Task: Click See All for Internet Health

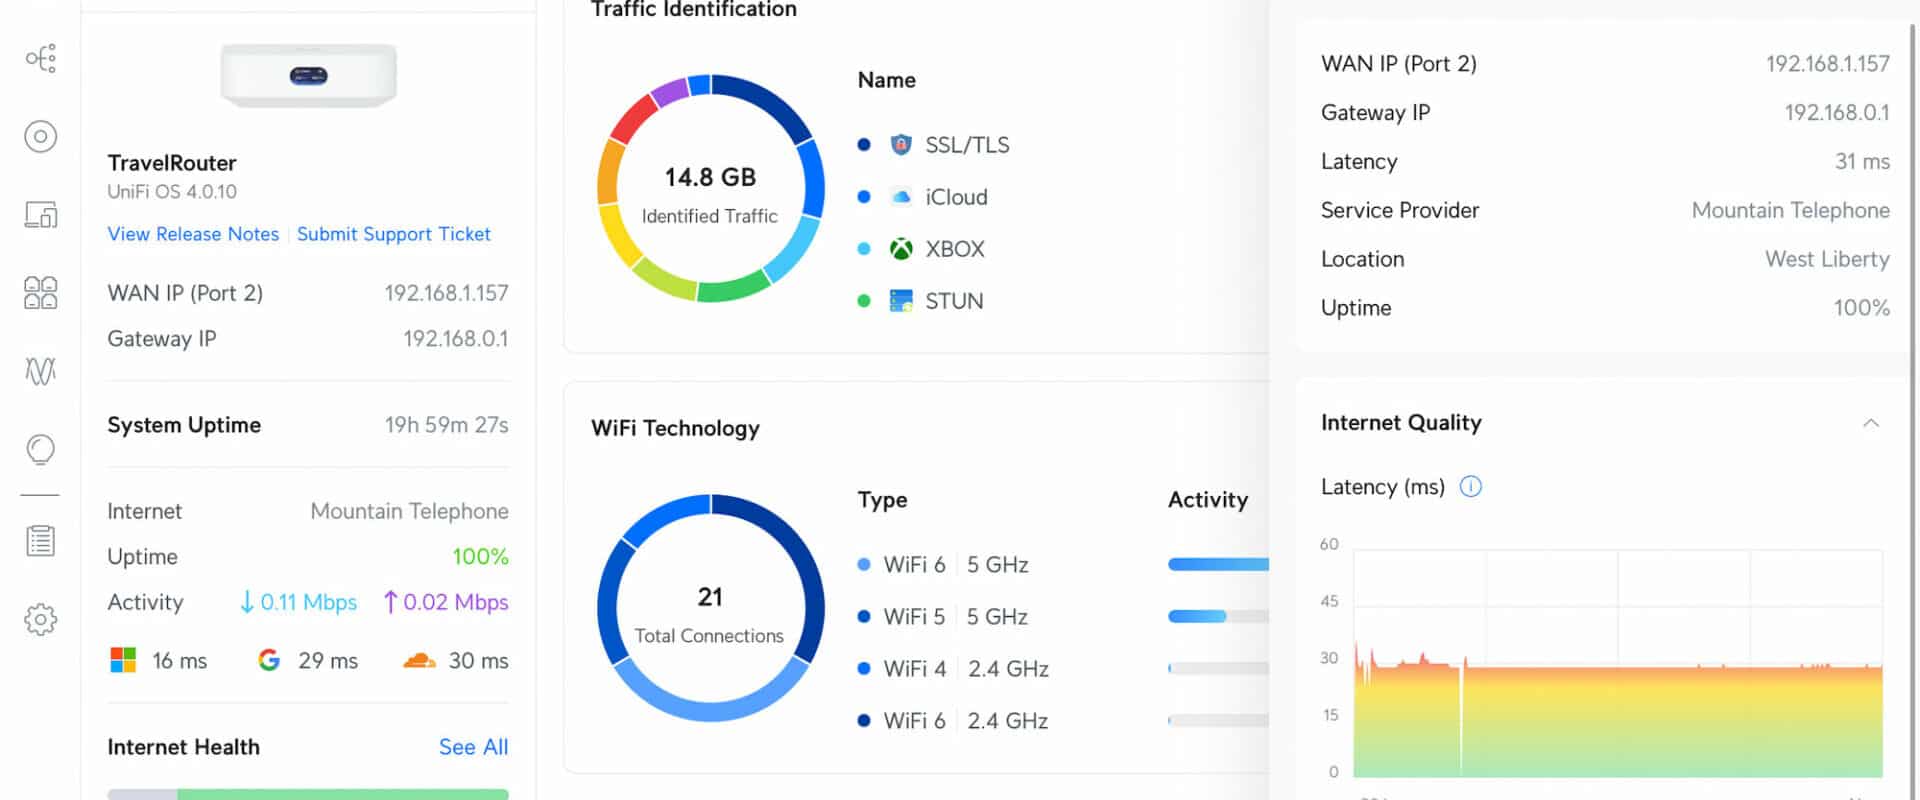Action: coord(473,747)
